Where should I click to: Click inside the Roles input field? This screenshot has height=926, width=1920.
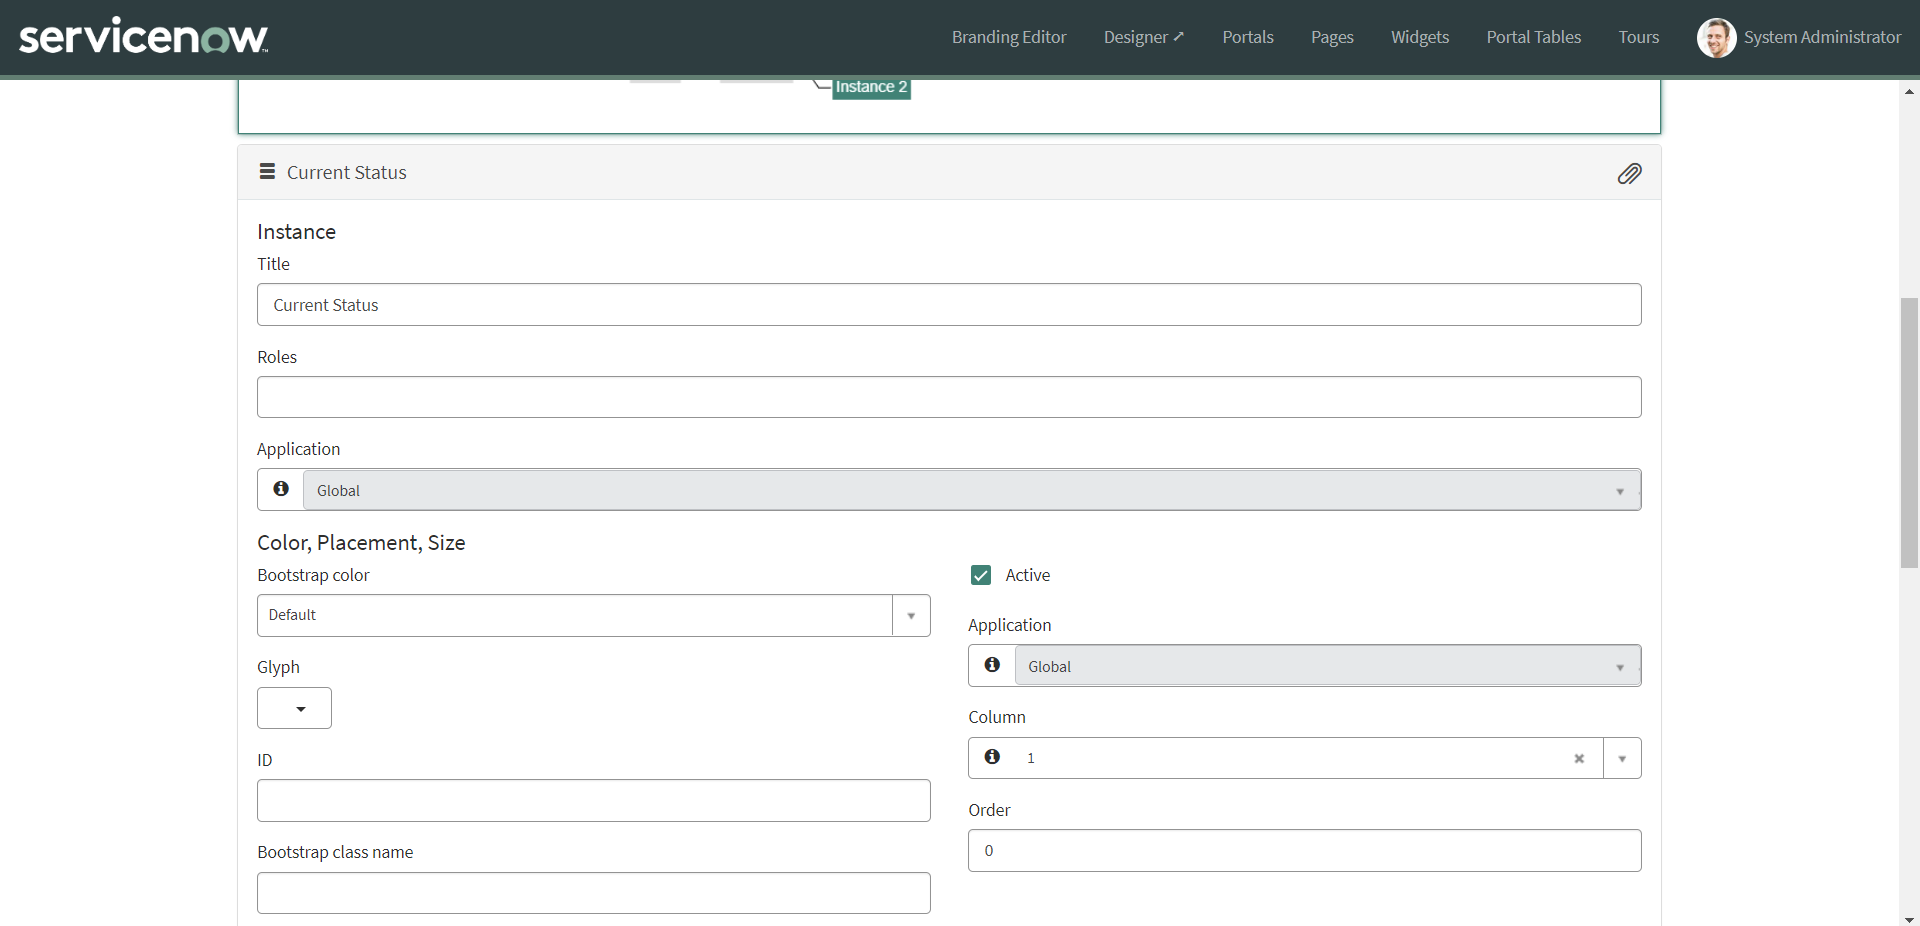pos(948,397)
